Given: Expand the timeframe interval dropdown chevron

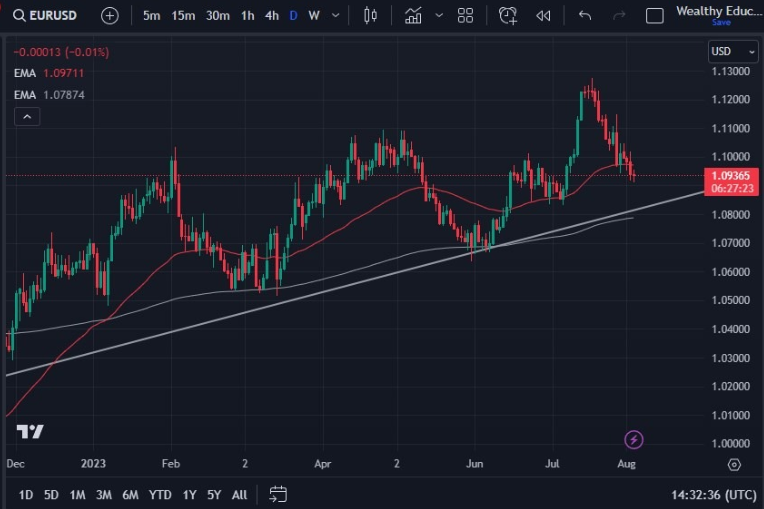Looking at the screenshot, I should (335, 15).
